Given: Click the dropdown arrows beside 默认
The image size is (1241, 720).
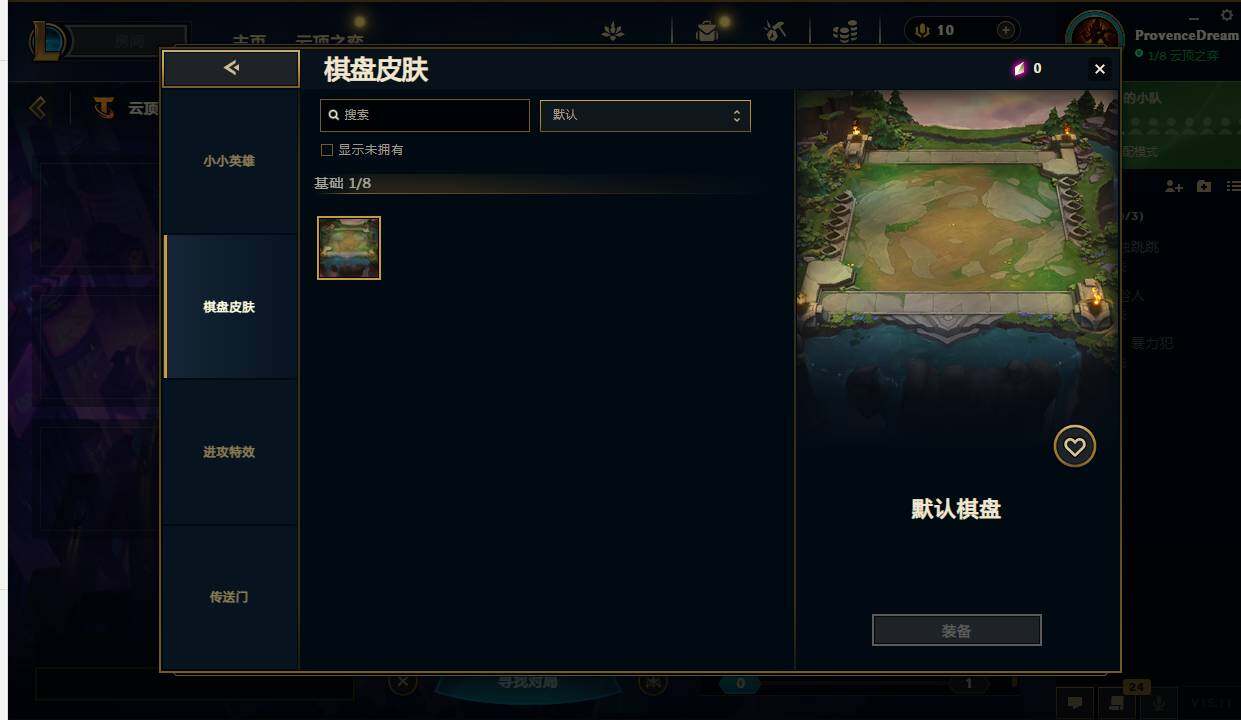Looking at the screenshot, I should pyautogui.click(x=737, y=115).
